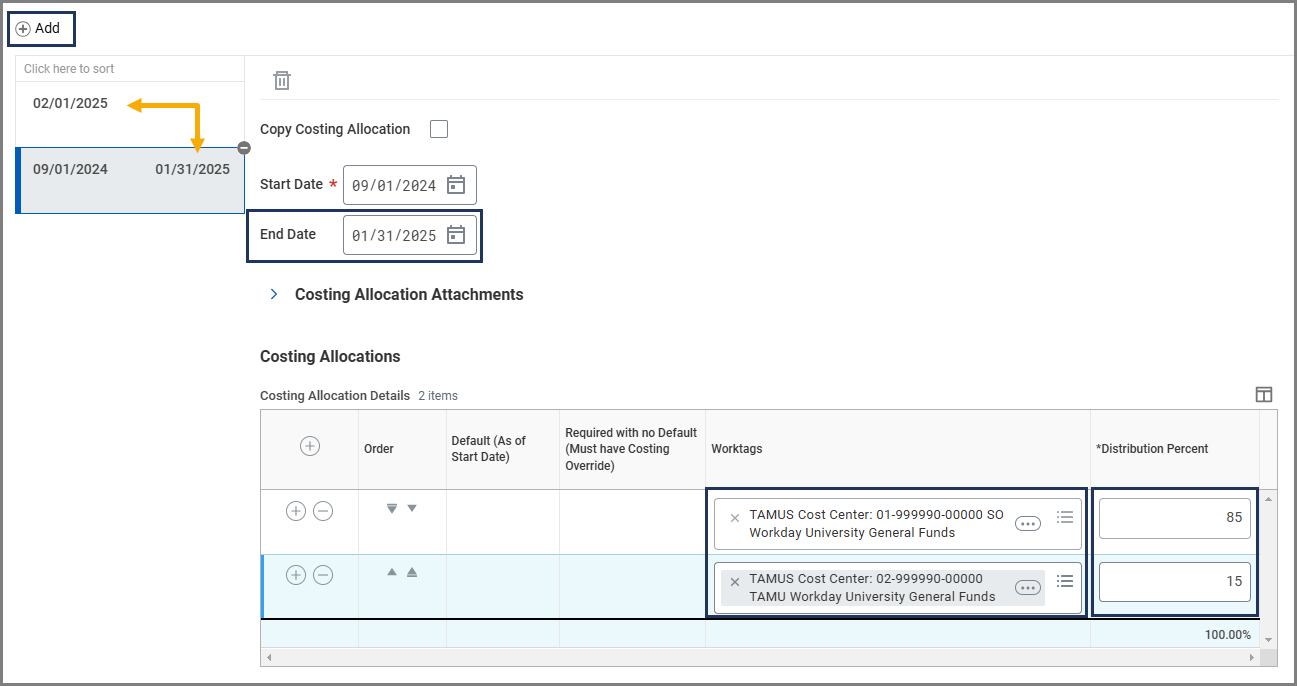Viewport: 1297px width, 686px height.
Task: Expand the Costing Allocation Attachments section
Action: (x=274, y=295)
